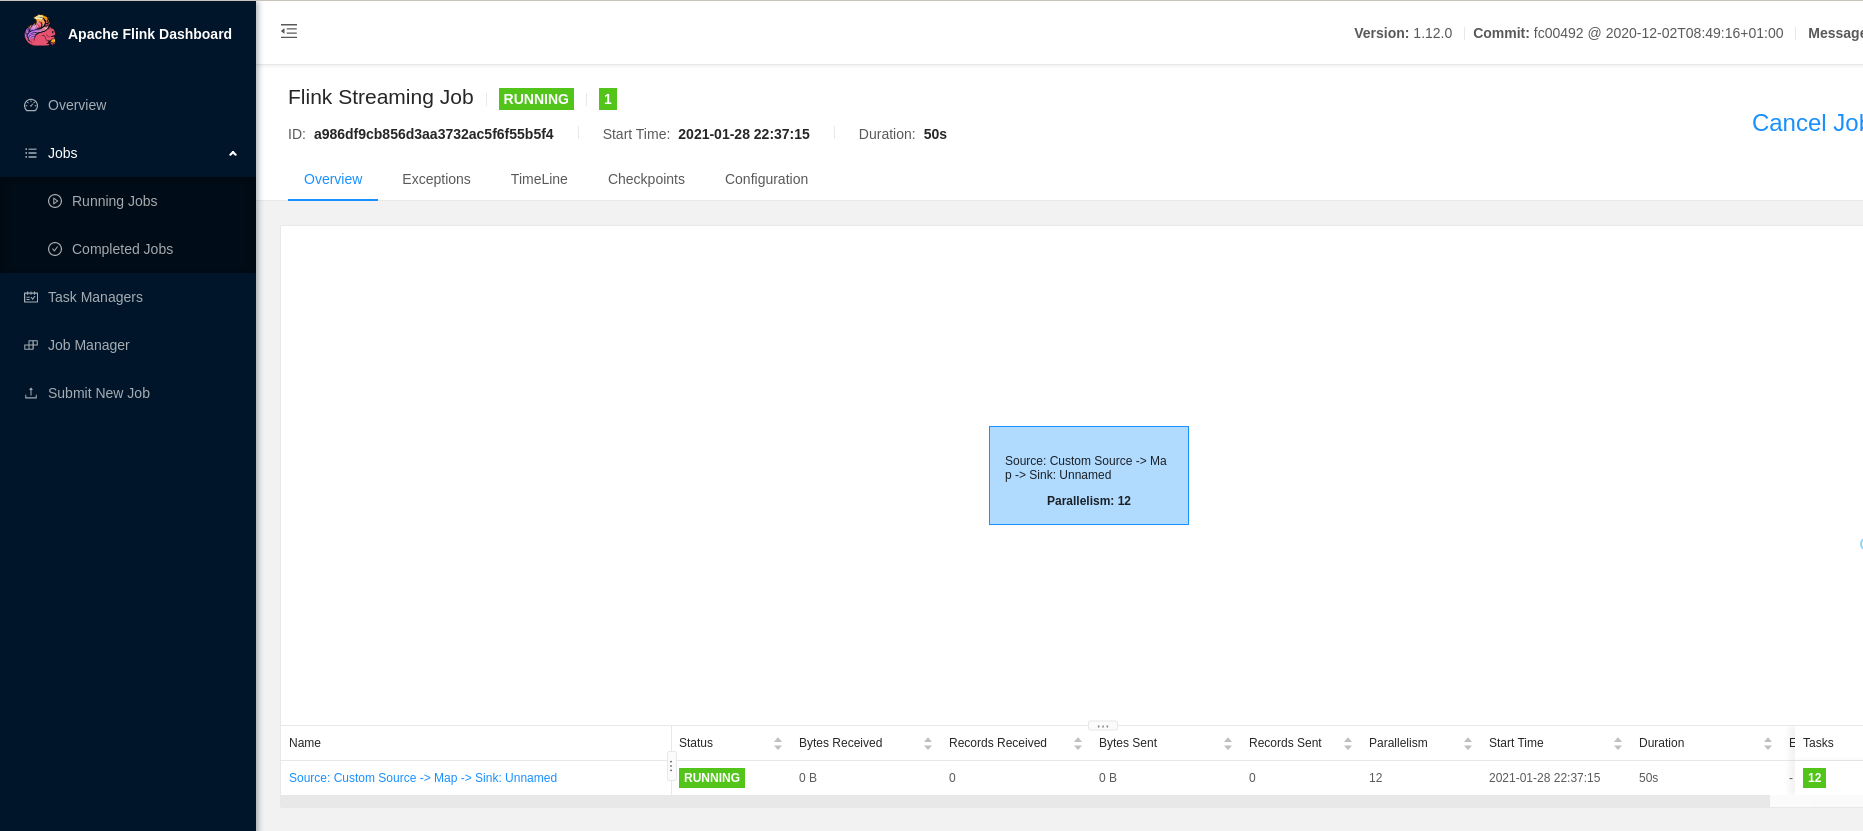Sort table by Duration column
The height and width of the screenshot is (831, 1863).
[1768, 743]
